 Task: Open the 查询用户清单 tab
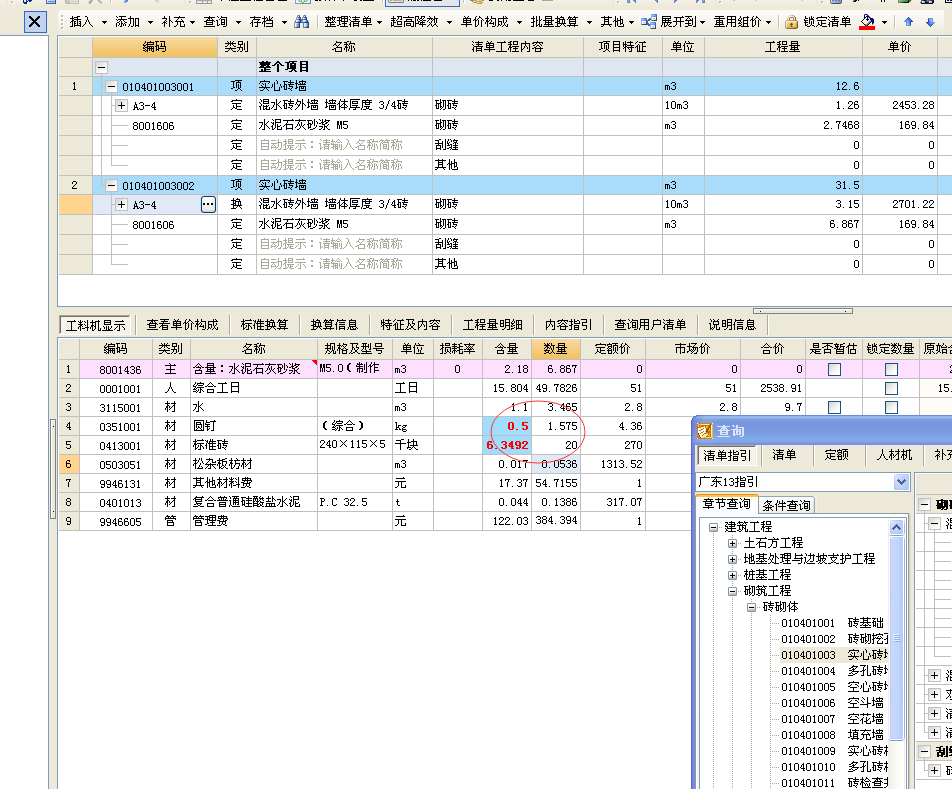click(650, 325)
